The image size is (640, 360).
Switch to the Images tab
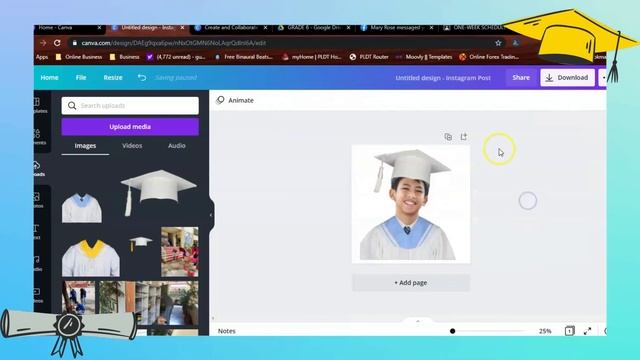point(85,146)
